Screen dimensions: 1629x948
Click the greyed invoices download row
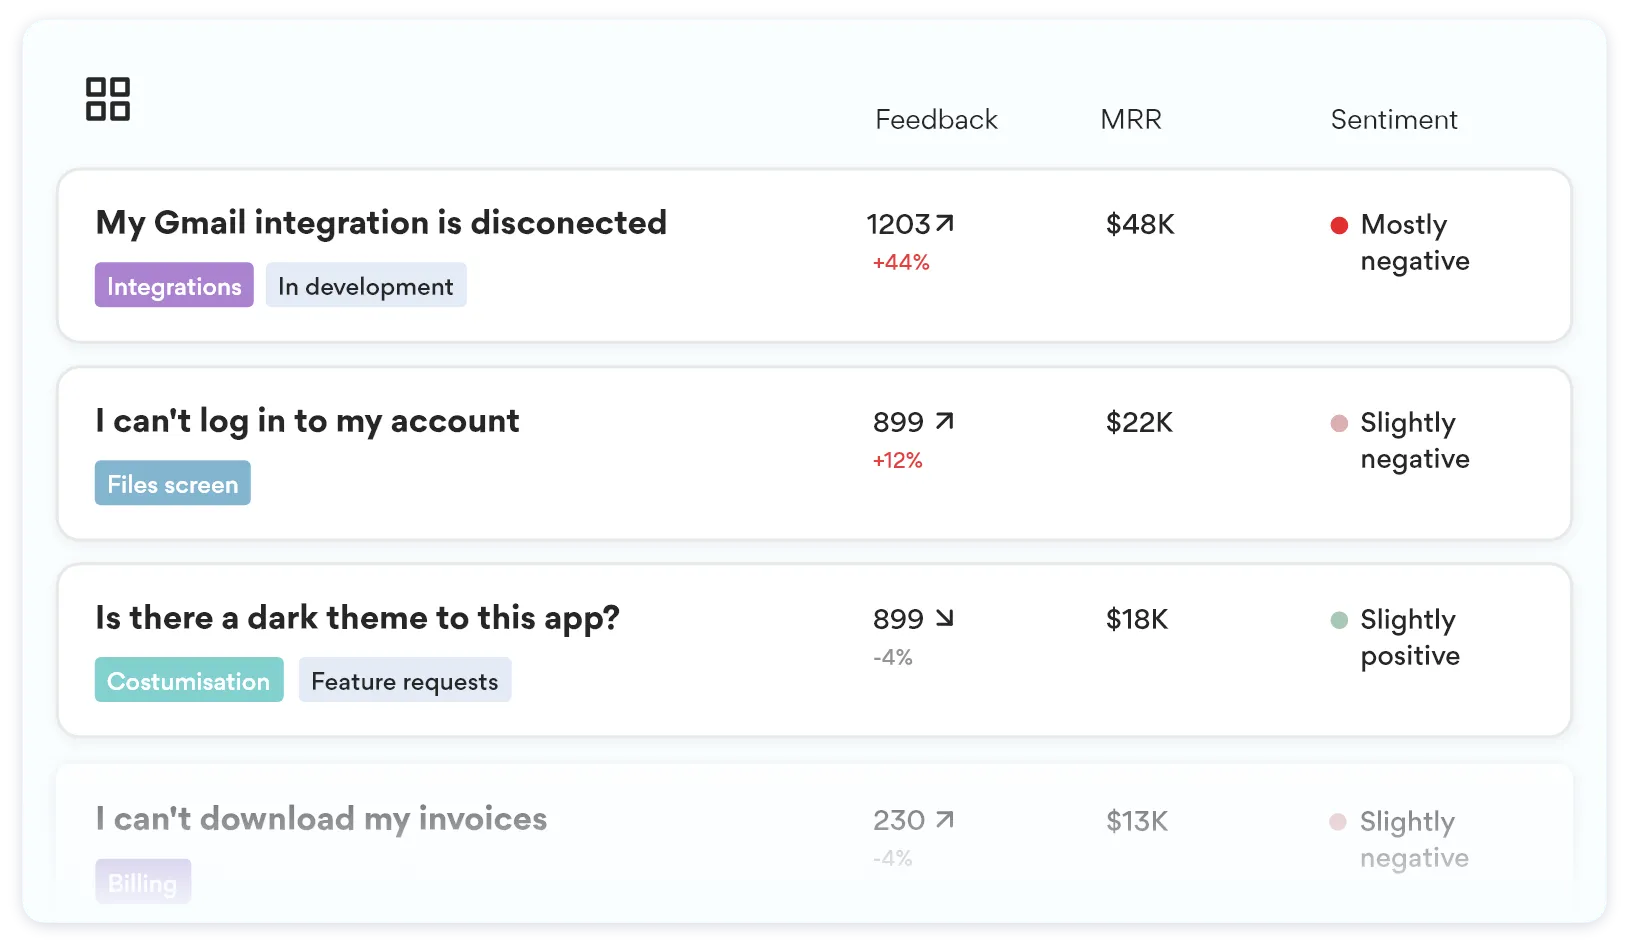pos(320,818)
